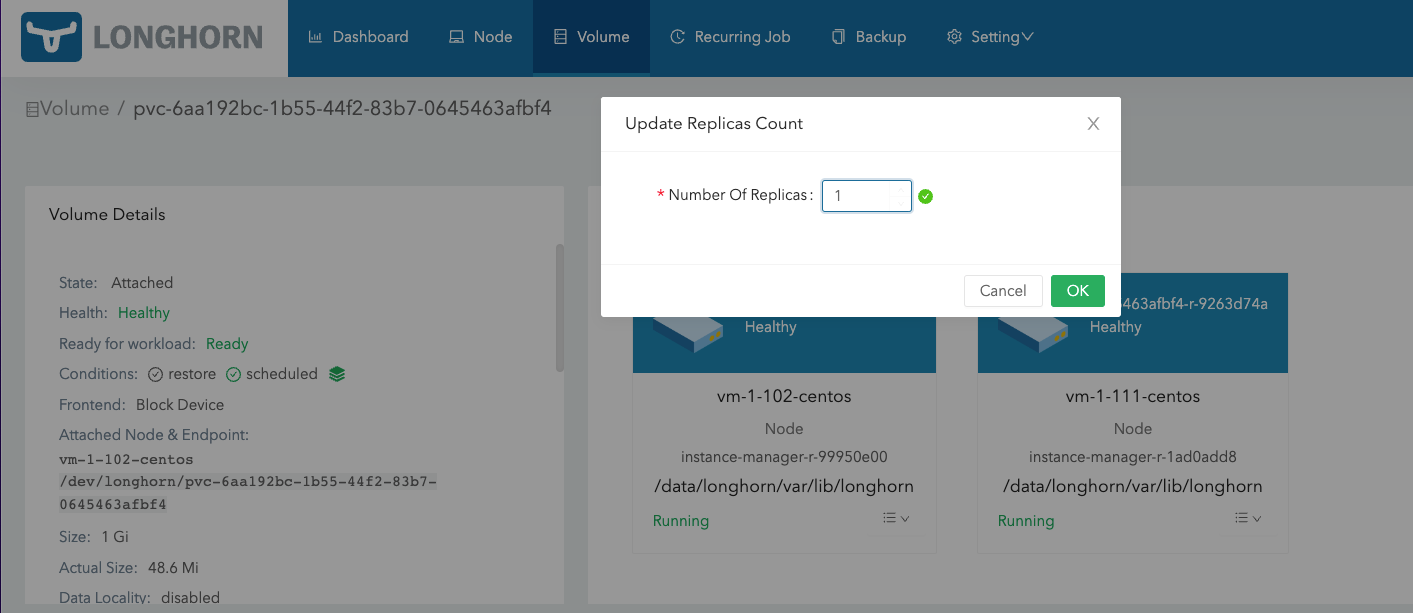Close the Update Replicas Count dialog
This screenshot has width=1413, height=613.
[x=1093, y=124]
